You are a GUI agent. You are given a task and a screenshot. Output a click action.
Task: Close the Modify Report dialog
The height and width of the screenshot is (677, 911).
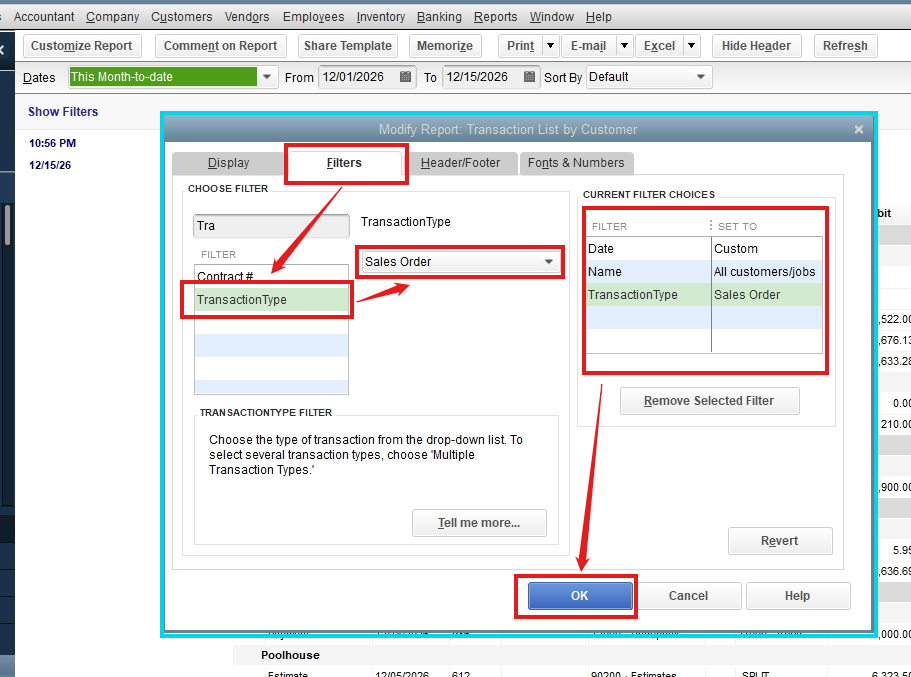[x=859, y=130]
